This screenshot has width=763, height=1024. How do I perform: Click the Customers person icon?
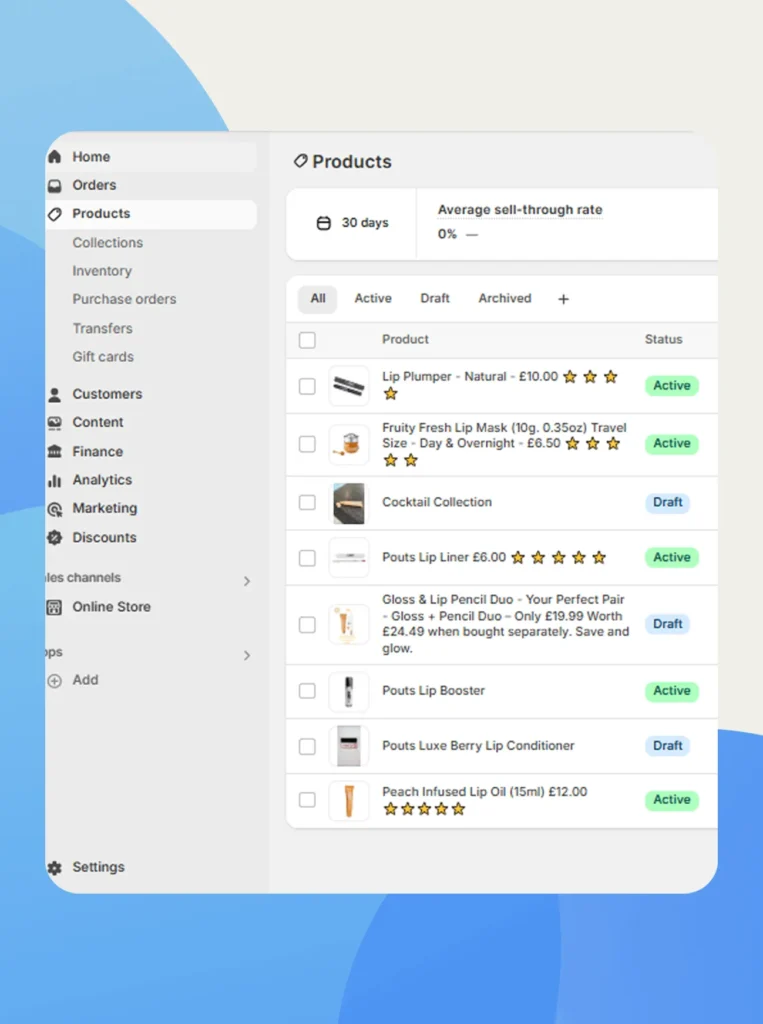click(54, 395)
